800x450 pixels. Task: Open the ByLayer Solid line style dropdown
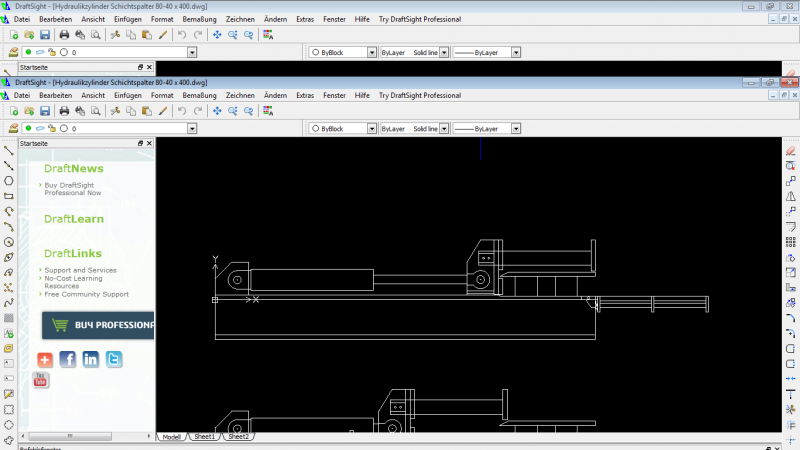(442, 129)
